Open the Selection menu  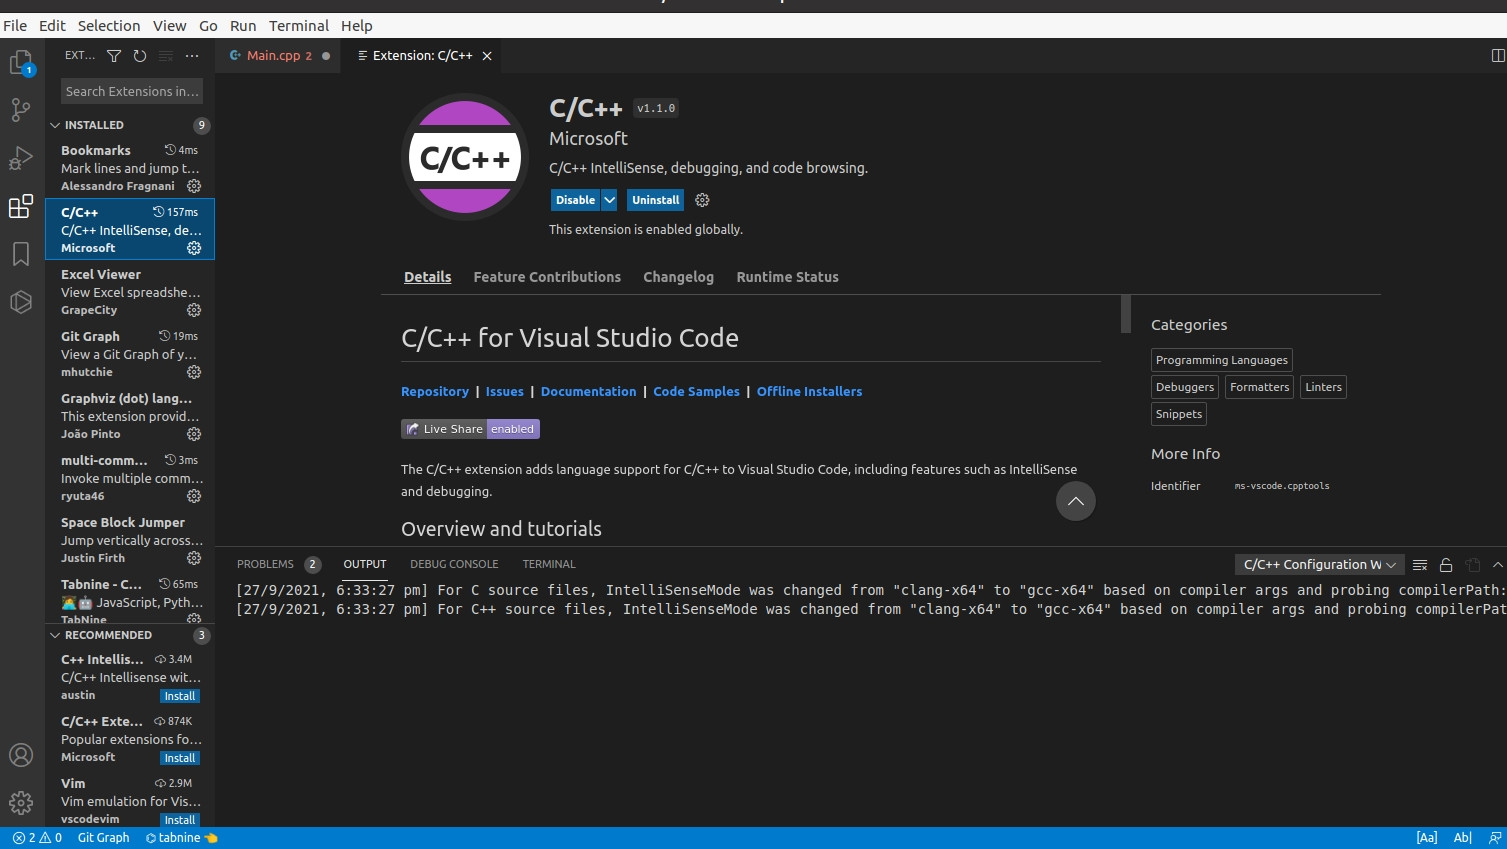pos(109,26)
